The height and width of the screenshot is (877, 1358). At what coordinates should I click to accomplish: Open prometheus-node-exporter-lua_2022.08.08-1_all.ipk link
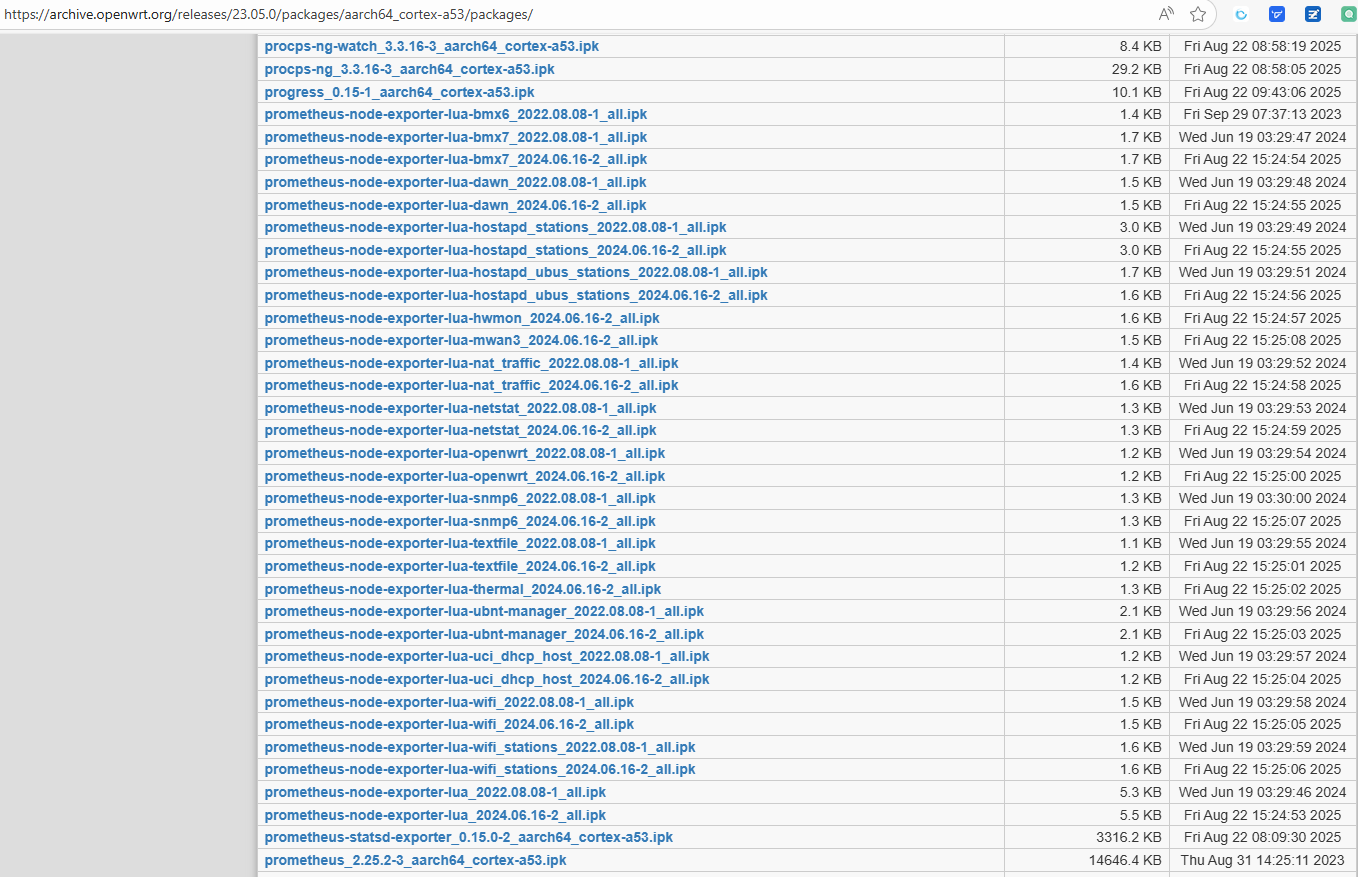435,792
